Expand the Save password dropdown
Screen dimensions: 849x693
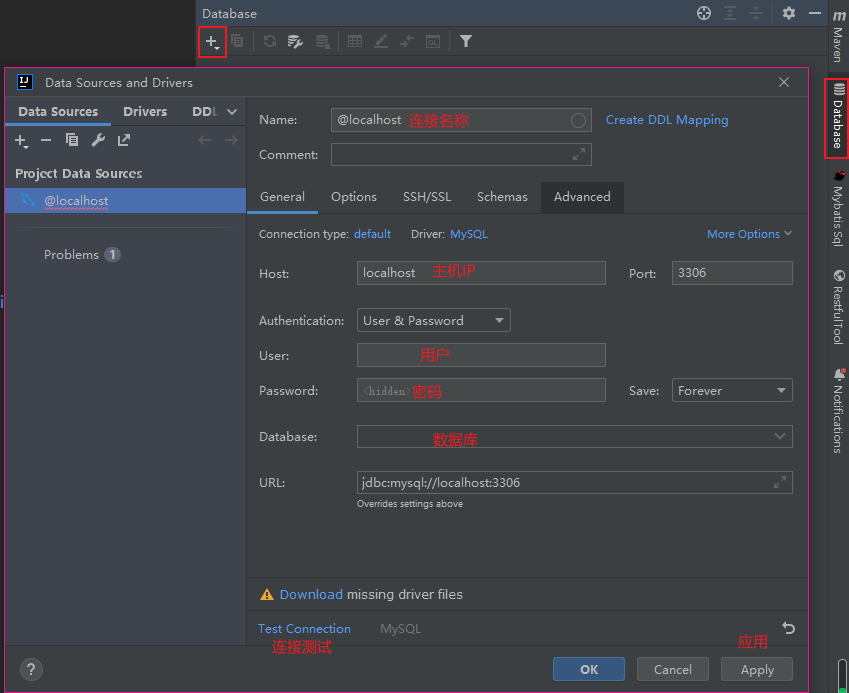coord(733,391)
